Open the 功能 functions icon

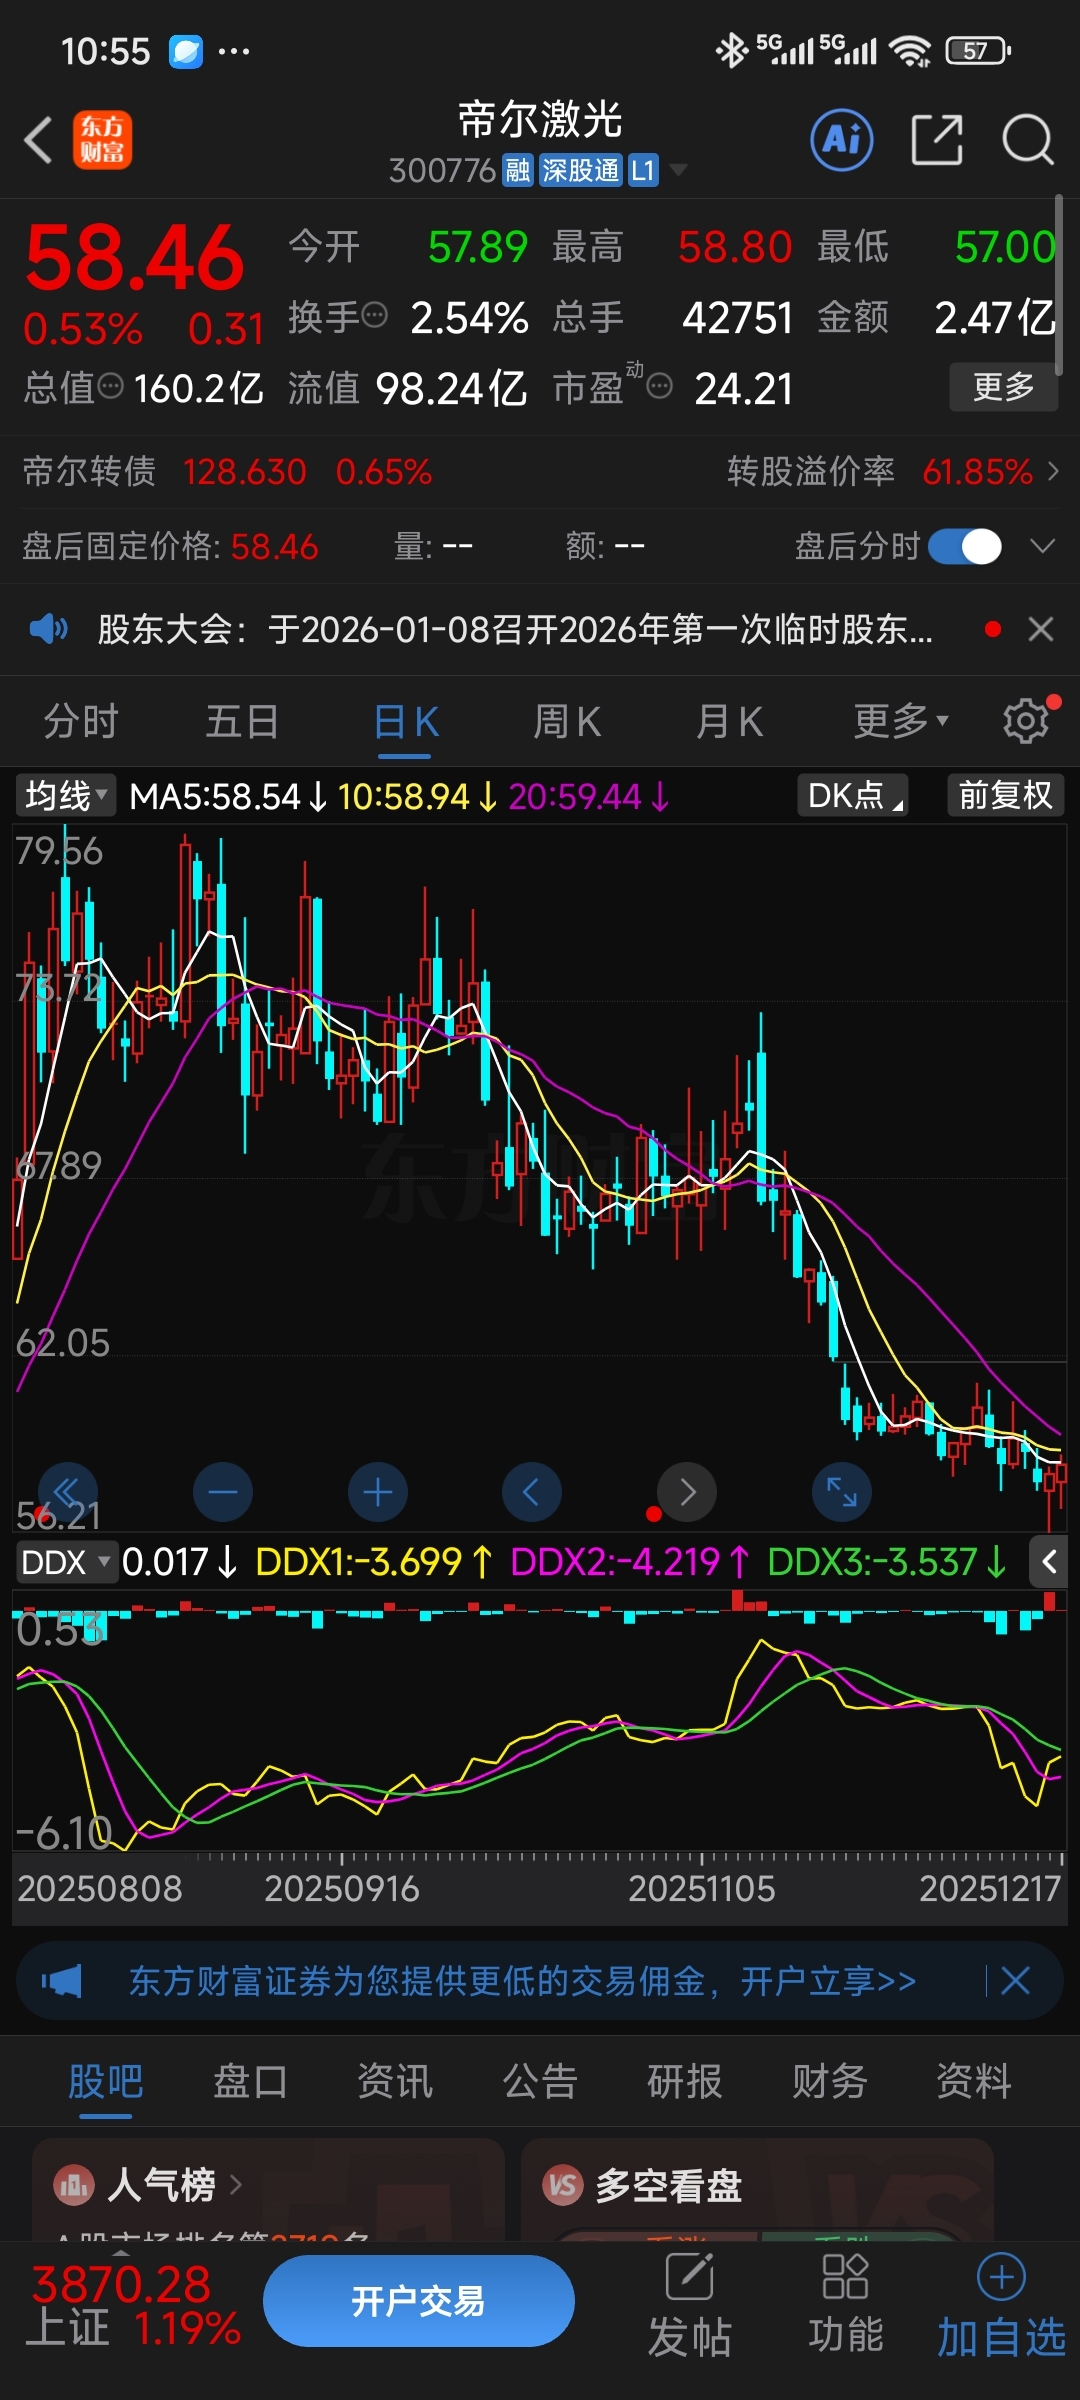(845, 2277)
